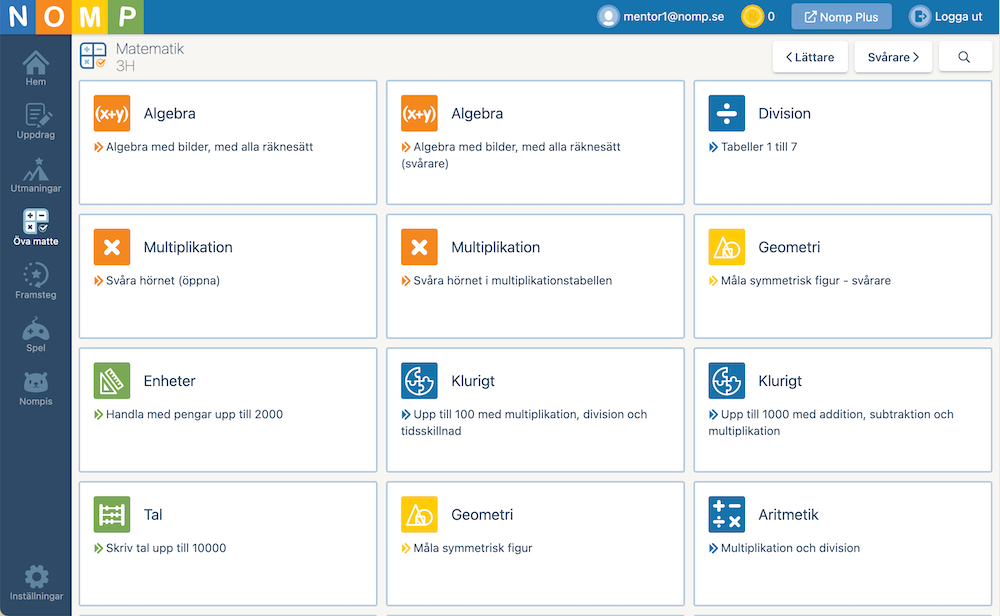Go to harder level with Svårare button

[x=893, y=57]
